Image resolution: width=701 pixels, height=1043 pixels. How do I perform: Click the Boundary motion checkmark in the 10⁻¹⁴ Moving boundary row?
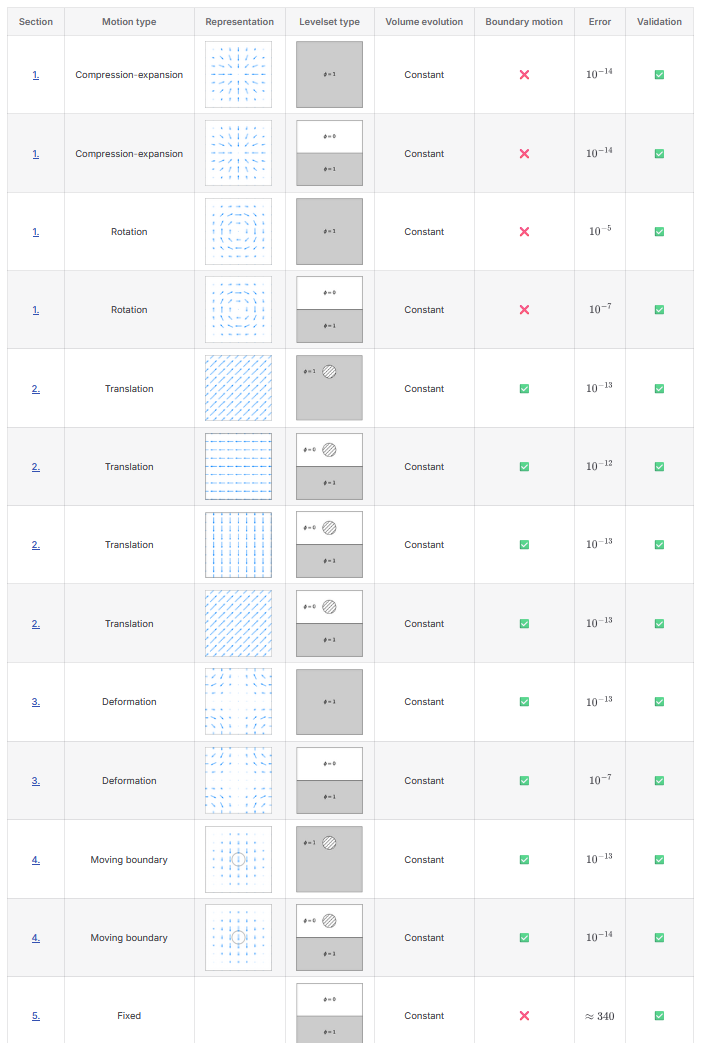tap(524, 938)
